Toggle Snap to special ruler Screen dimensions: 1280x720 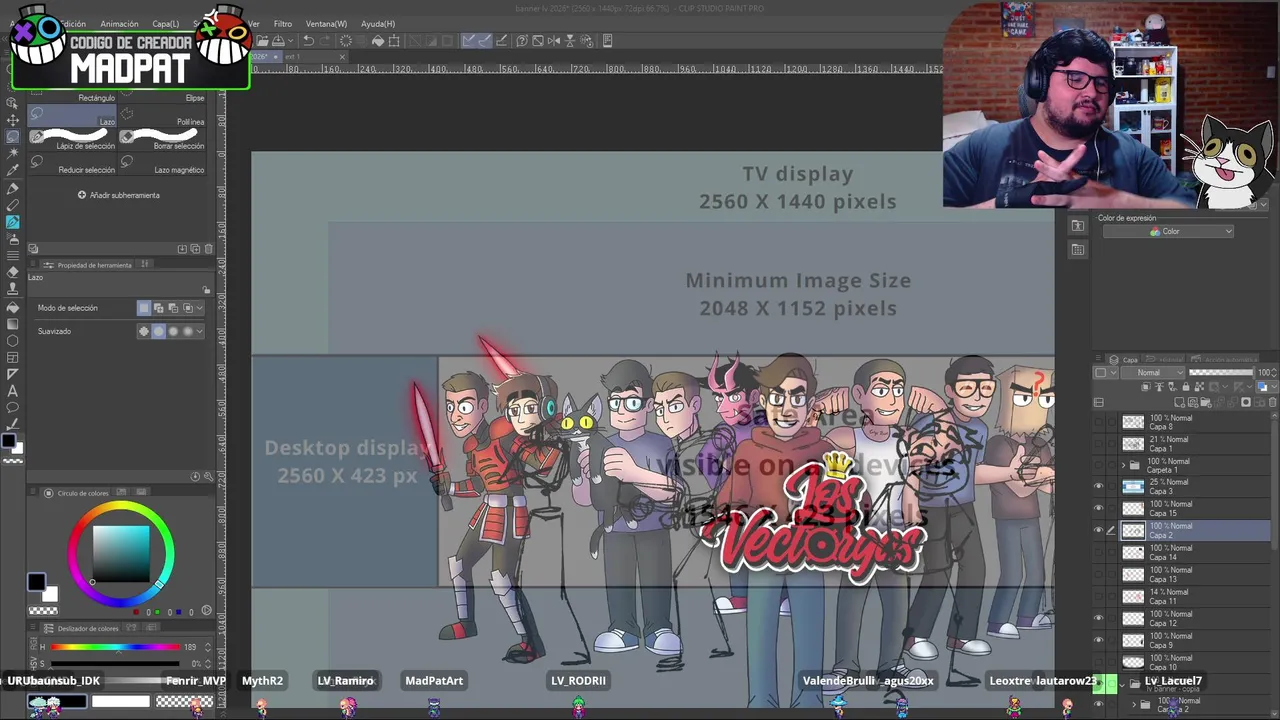[x=484, y=41]
